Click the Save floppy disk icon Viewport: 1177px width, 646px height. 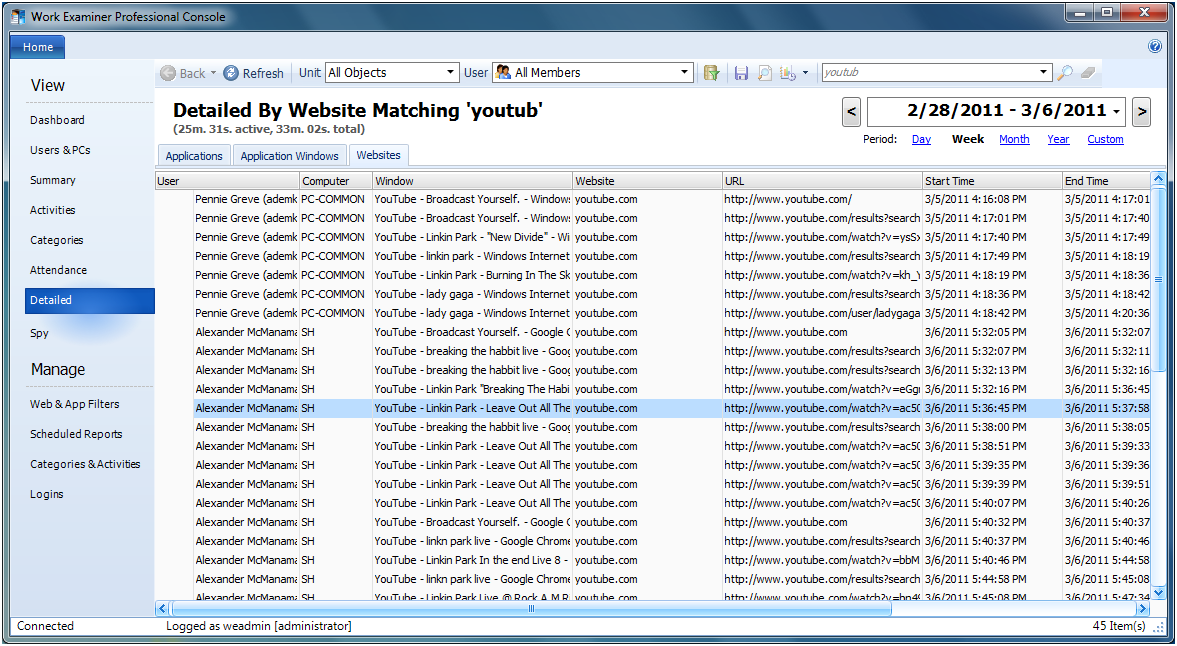click(x=741, y=73)
